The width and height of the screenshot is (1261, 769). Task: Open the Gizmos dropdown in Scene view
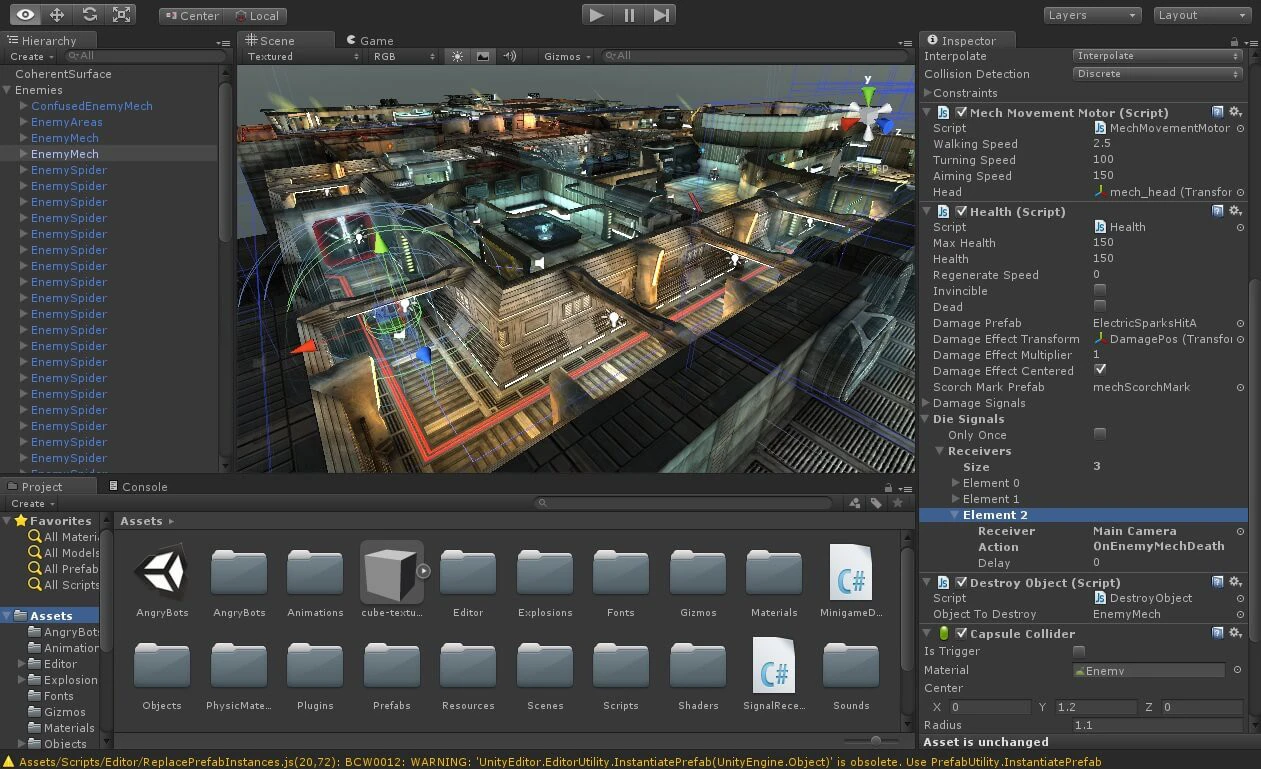(565, 56)
